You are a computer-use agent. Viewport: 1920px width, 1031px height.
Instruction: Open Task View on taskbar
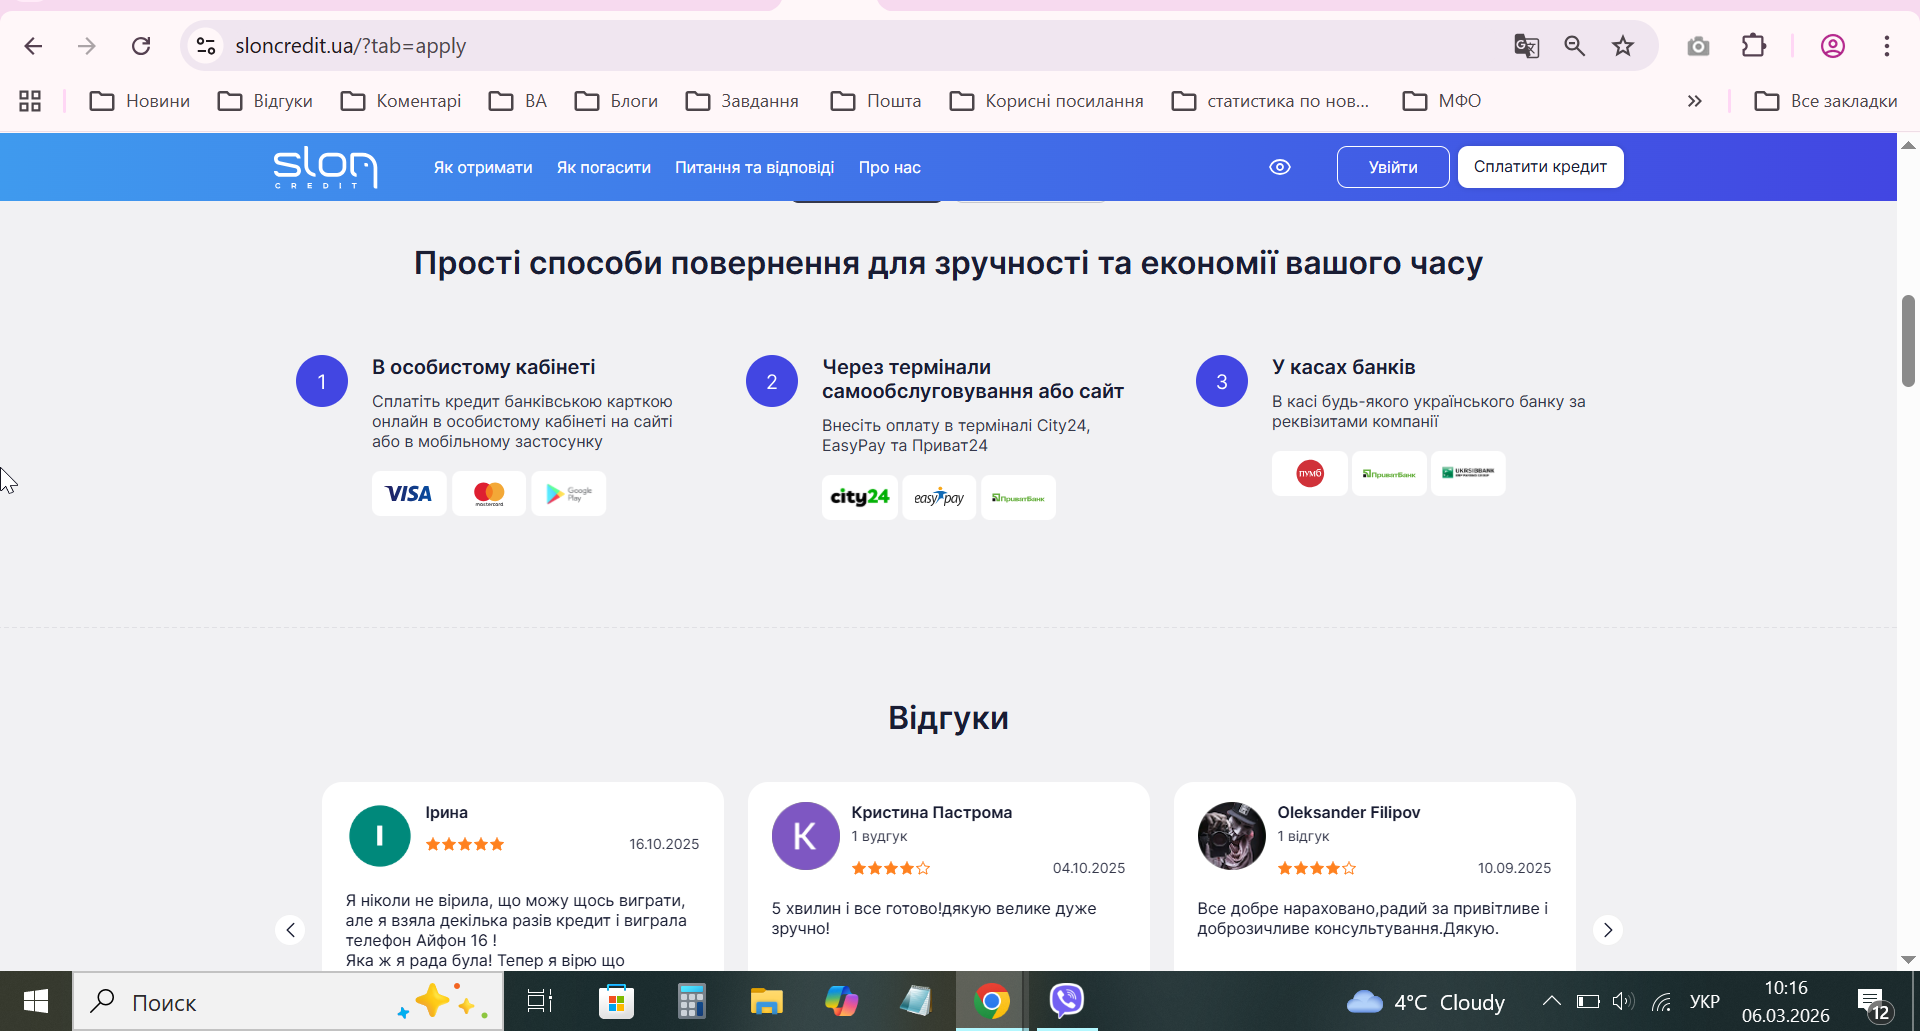pos(540,1001)
